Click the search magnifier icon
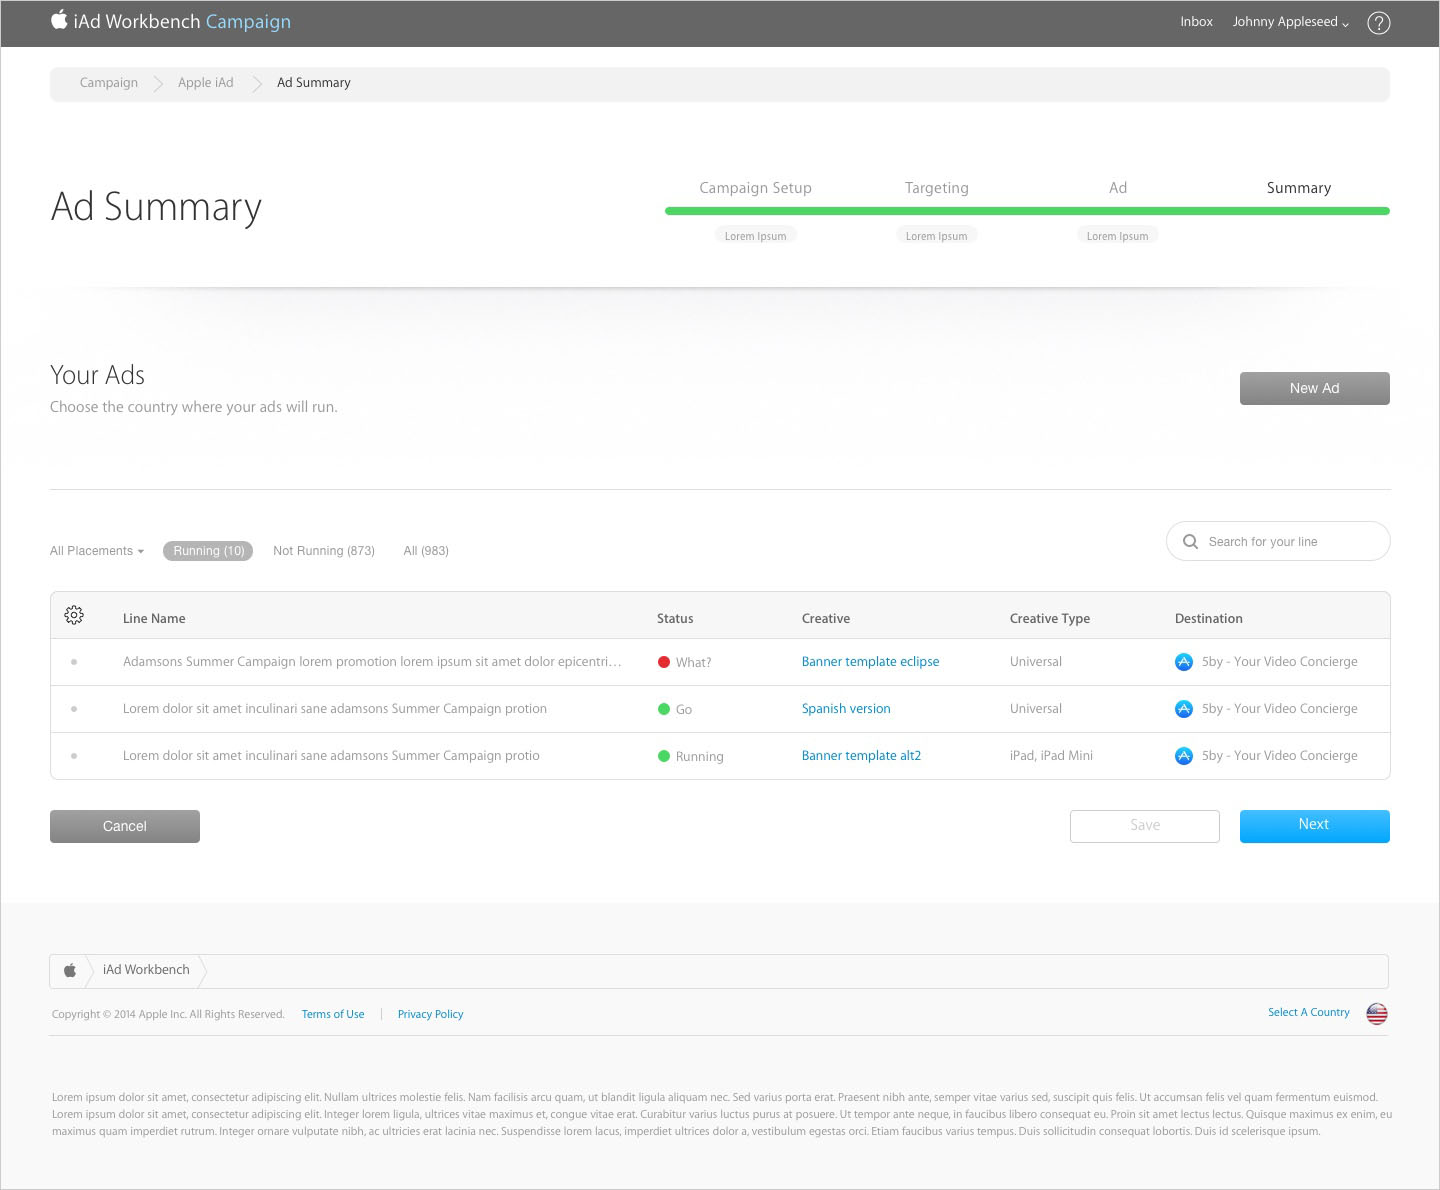 [x=1190, y=542]
